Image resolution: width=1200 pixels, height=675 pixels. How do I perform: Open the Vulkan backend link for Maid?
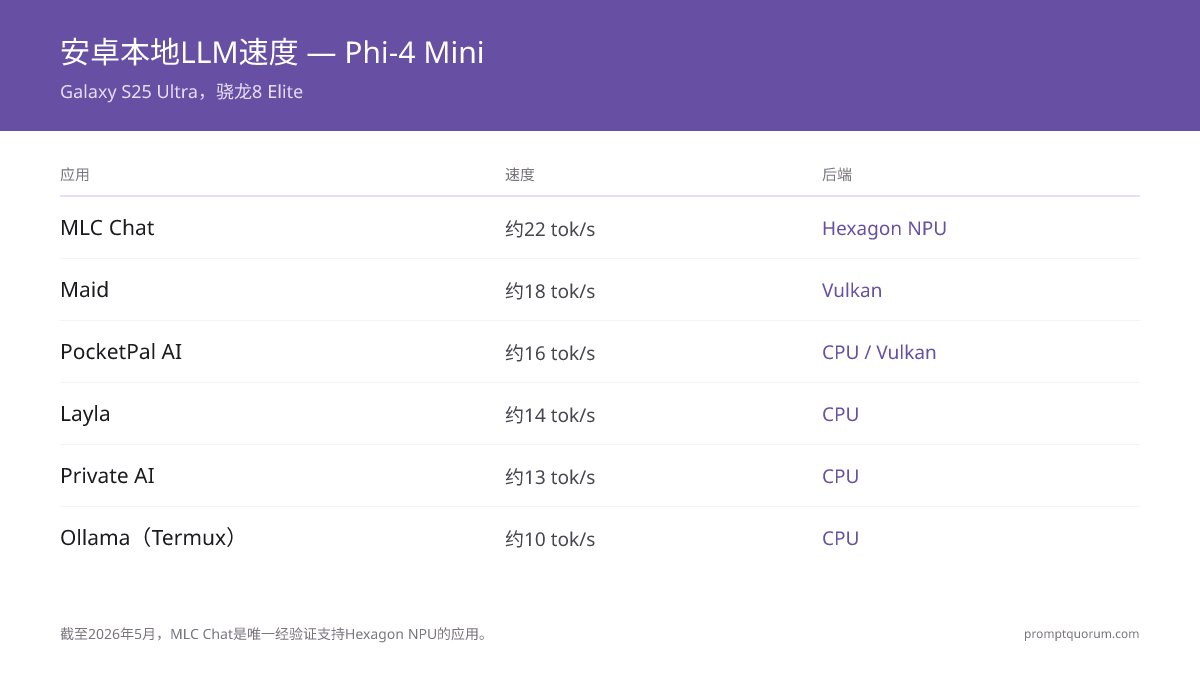point(852,290)
